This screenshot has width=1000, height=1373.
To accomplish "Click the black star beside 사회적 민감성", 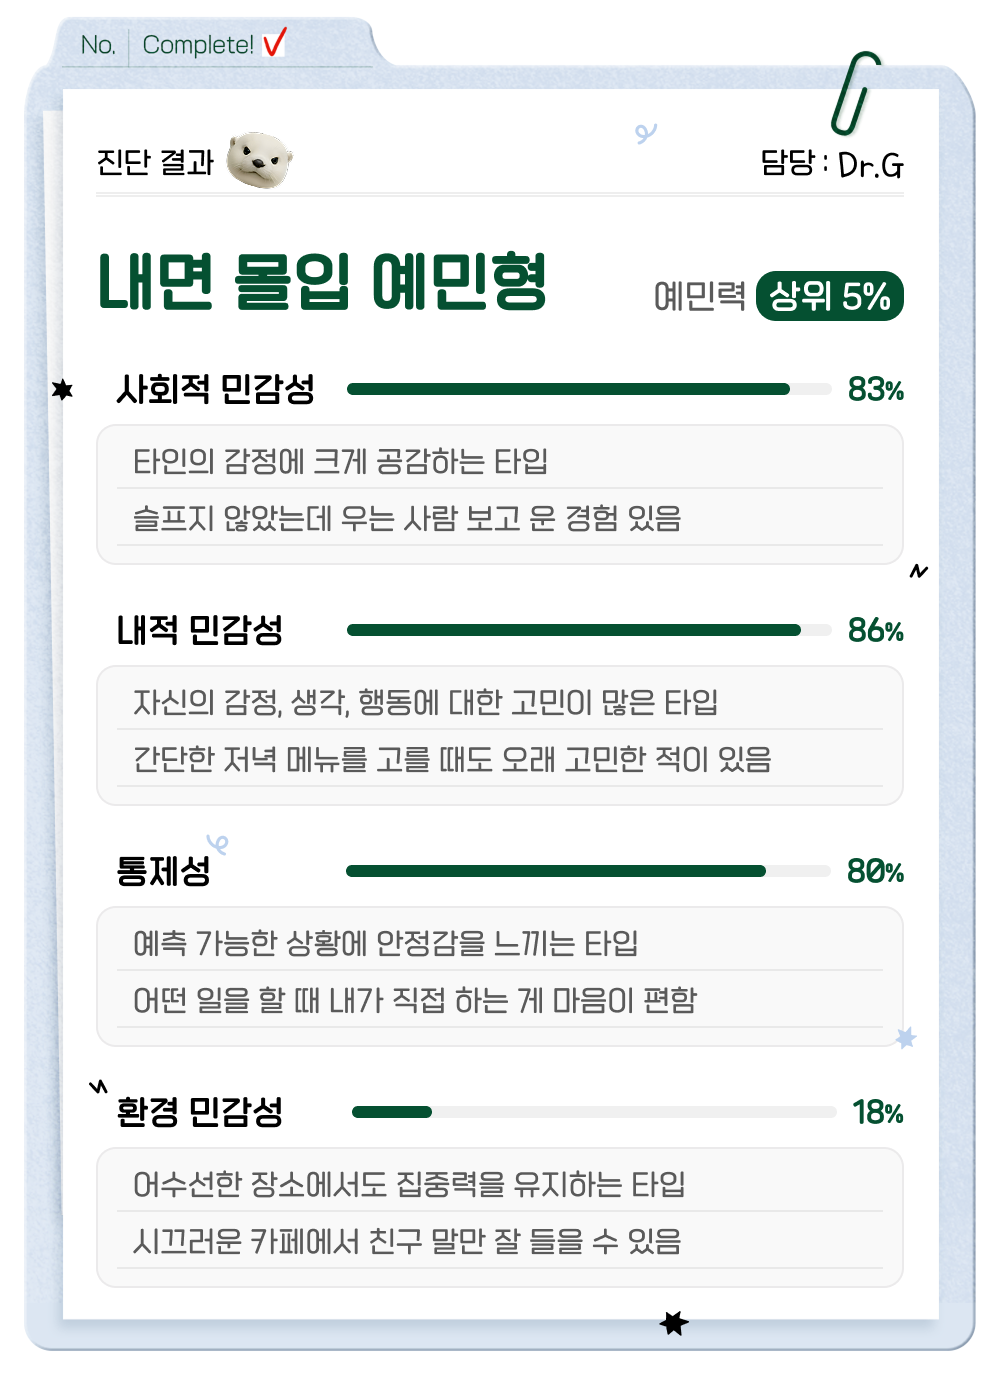I will pyautogui.click(x=63, y=389).
